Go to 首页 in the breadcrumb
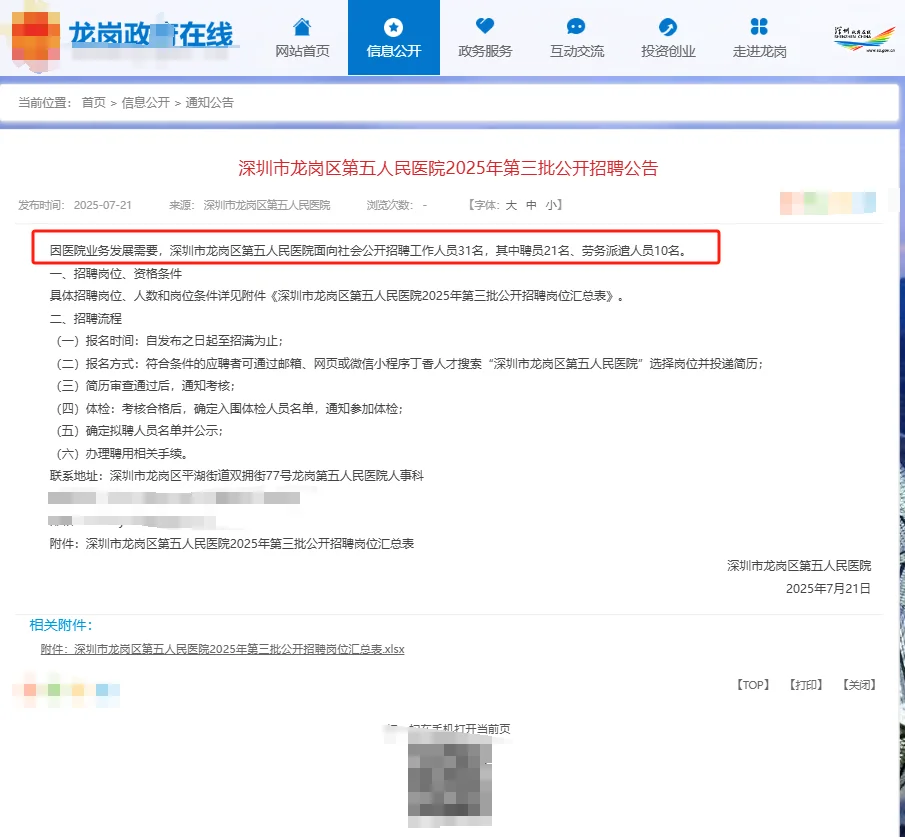 tap(94, 103)
